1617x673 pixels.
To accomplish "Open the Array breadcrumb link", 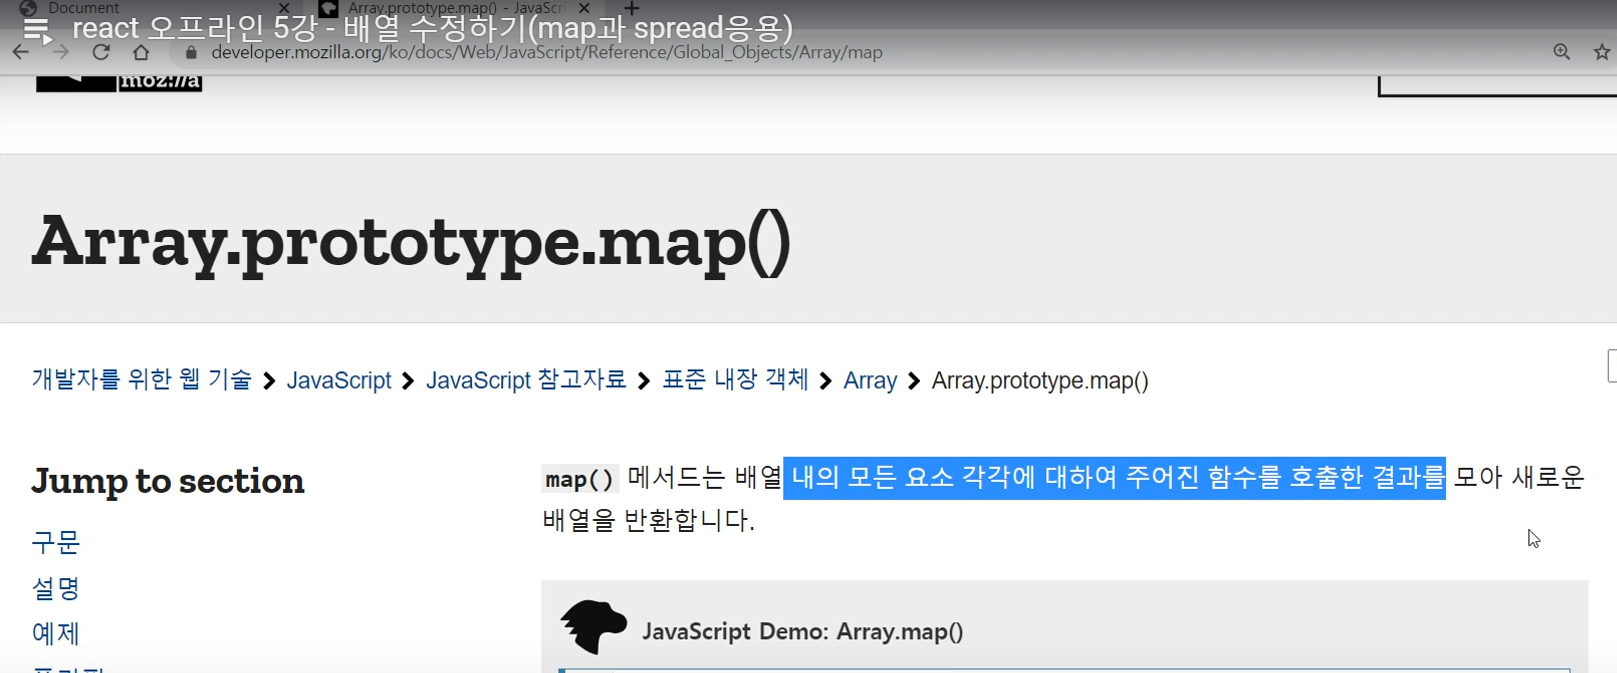I will [870, 380].
